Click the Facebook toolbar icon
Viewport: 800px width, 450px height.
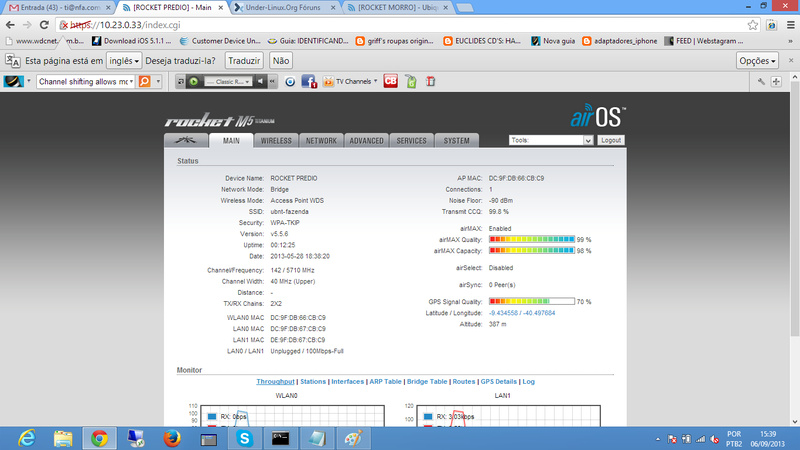pos(309,82)
